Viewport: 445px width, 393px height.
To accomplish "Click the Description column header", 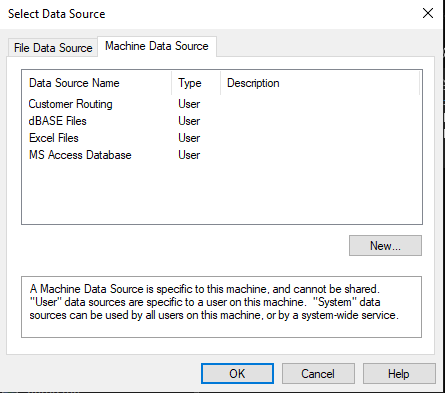I will [320, 83].
